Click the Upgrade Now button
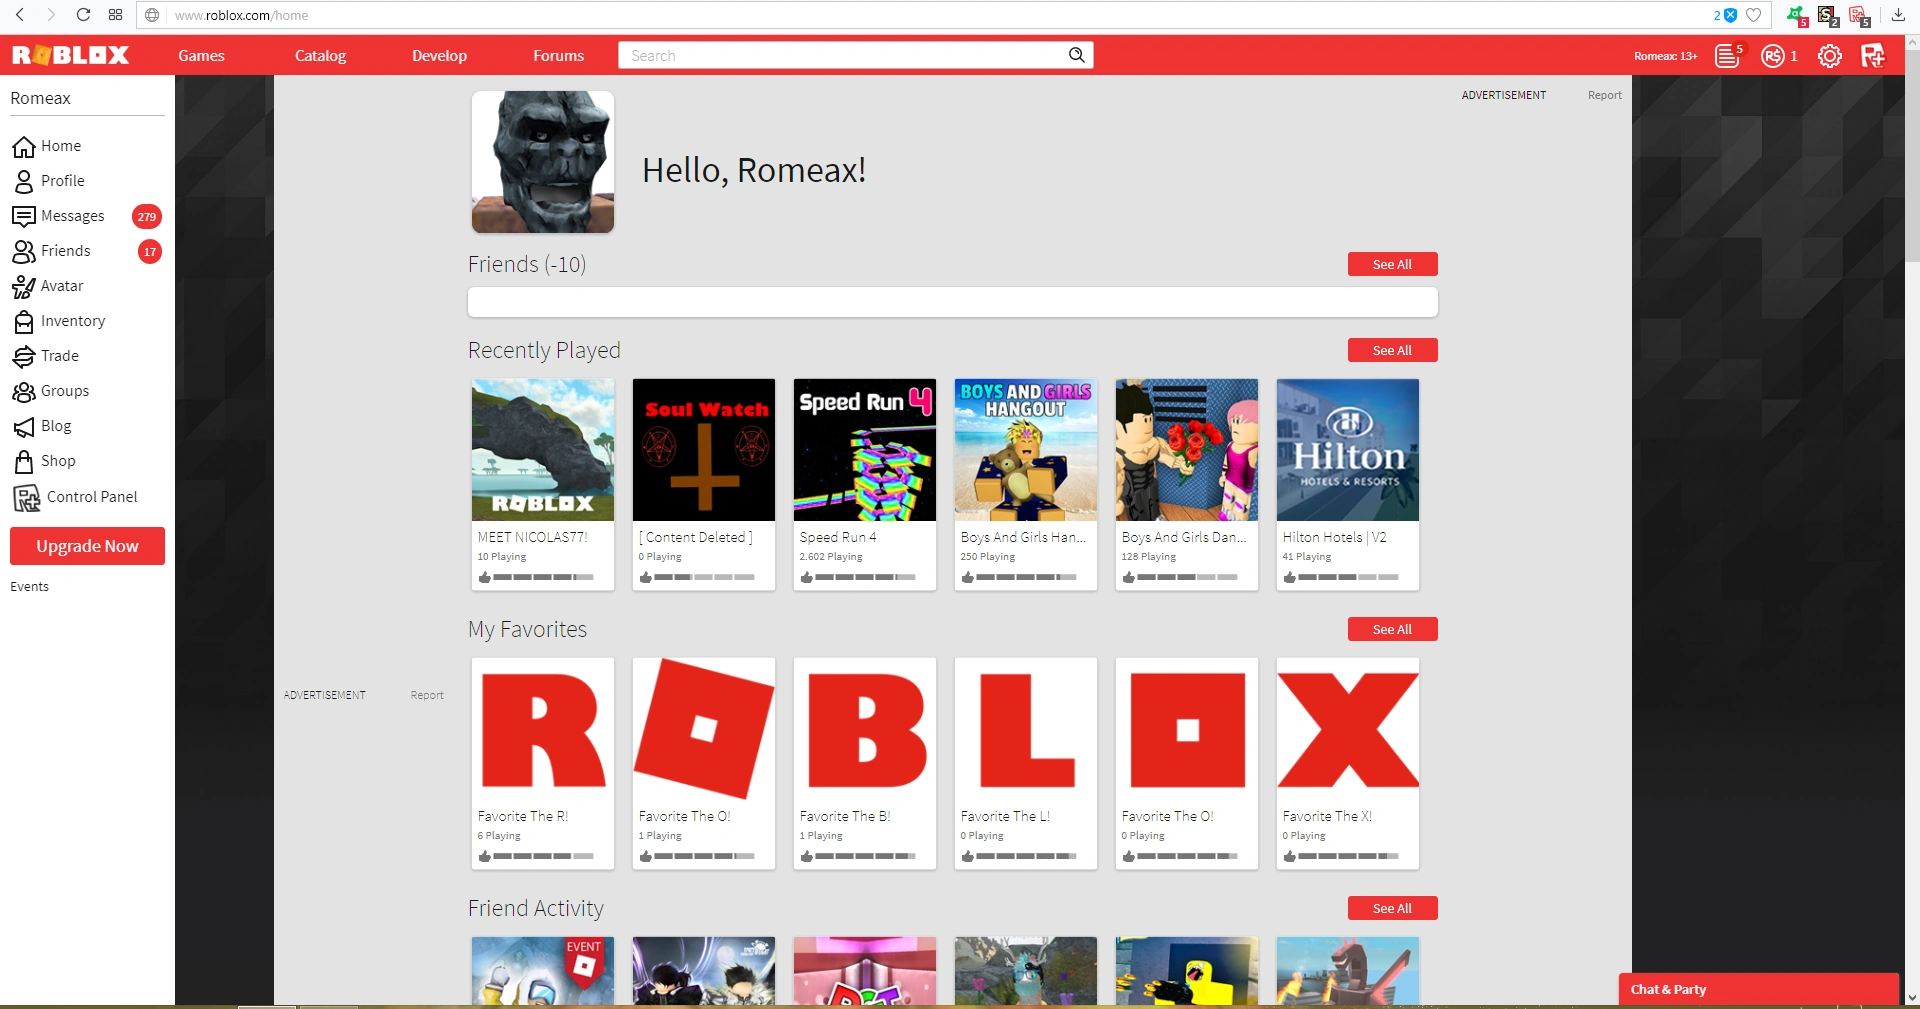 [87, 546]
